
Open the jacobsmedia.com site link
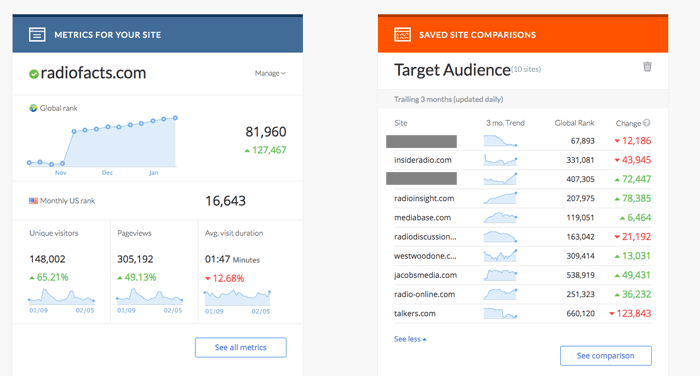pos(425,275)
